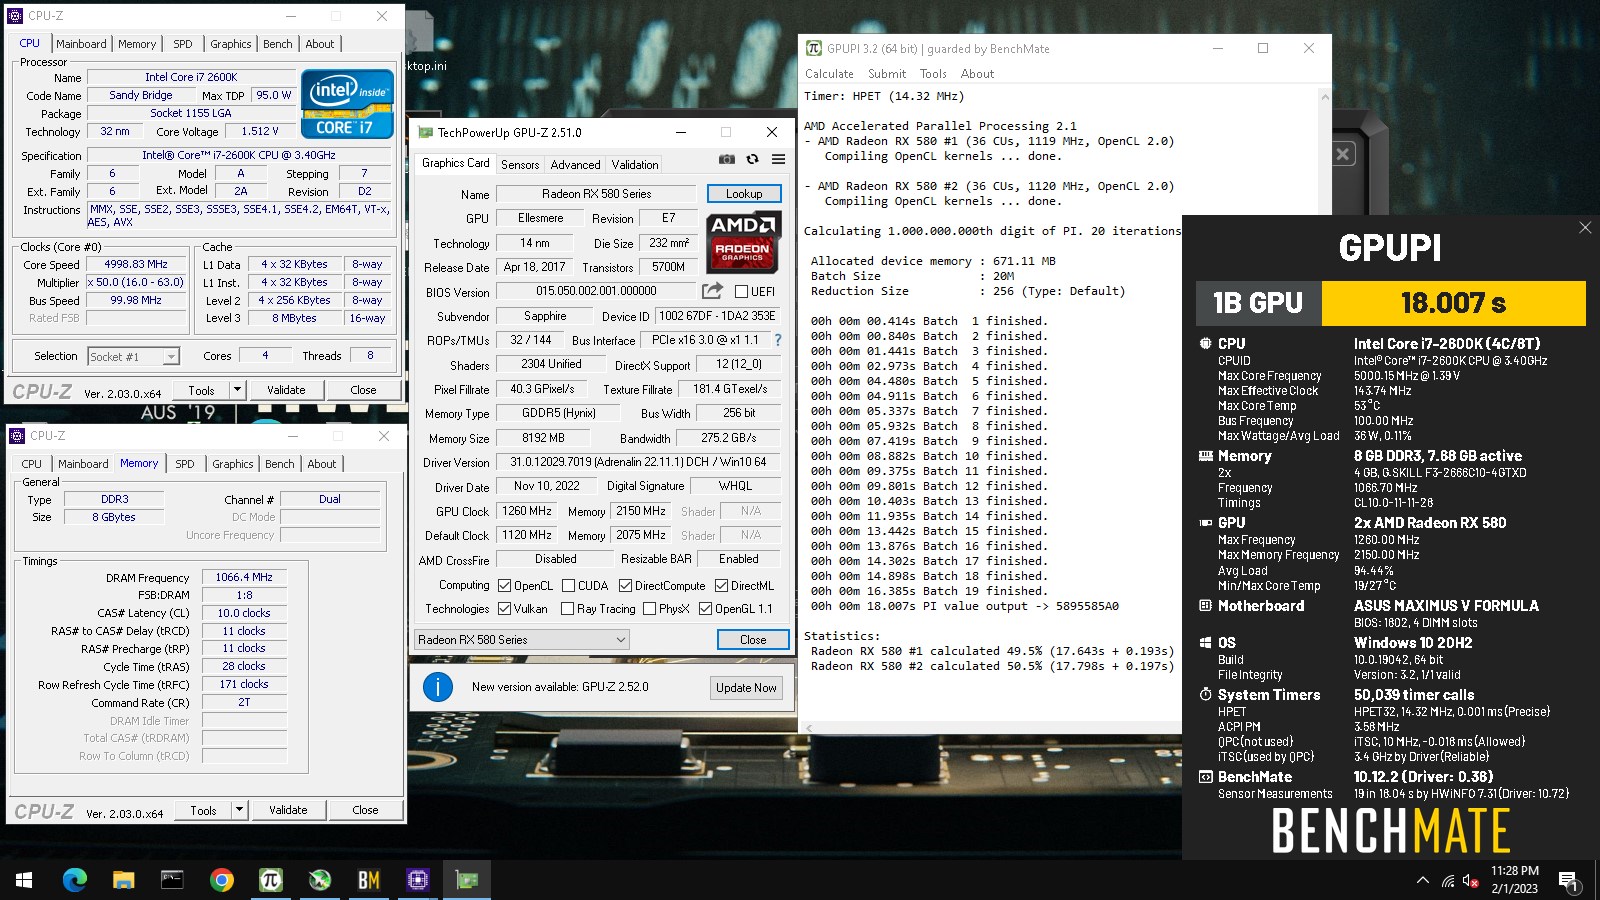Open the Validation tab in GPU-Z

tap(635, 165)
